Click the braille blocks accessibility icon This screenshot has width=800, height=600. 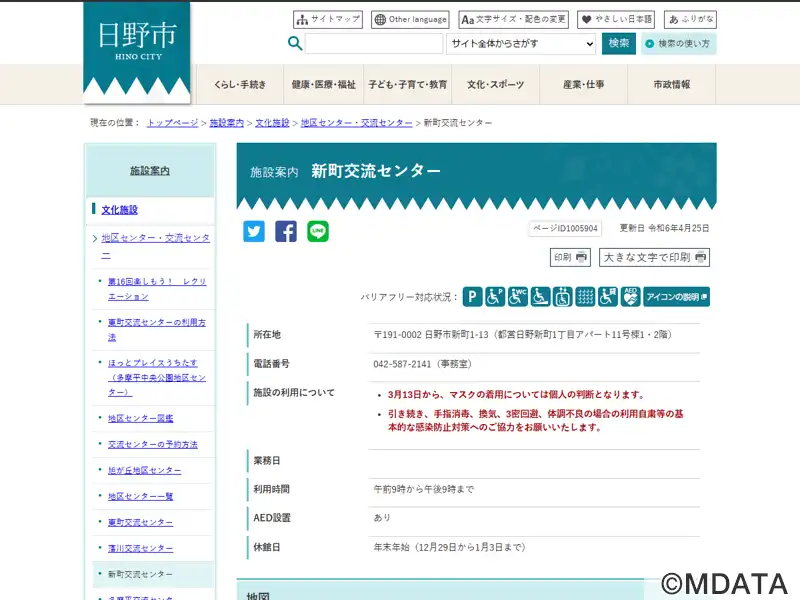586,296
